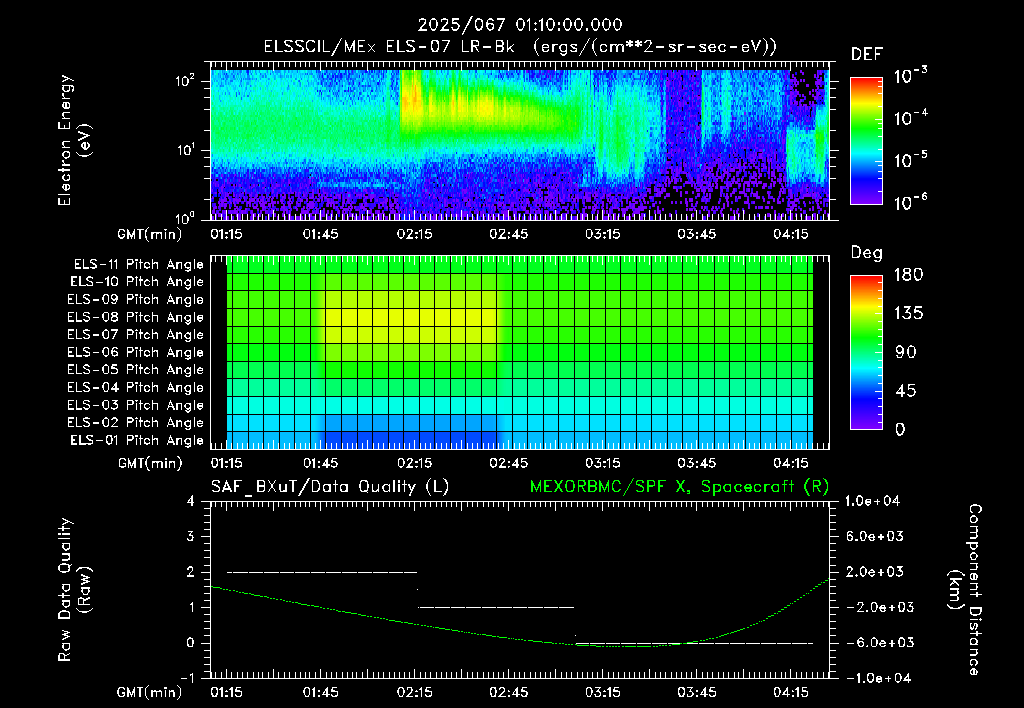Viewport: 1024px width, 708px height.
Task: Click the 90 label on Deg colorbar
Action: (x=906, y=352)
